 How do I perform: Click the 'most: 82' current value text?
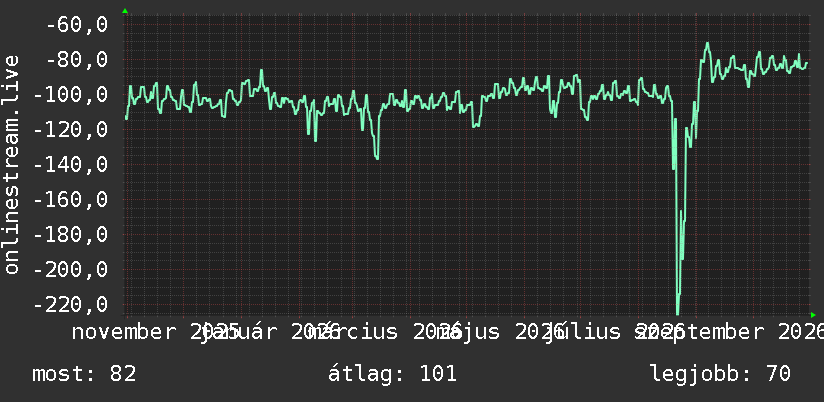(84, 374)
